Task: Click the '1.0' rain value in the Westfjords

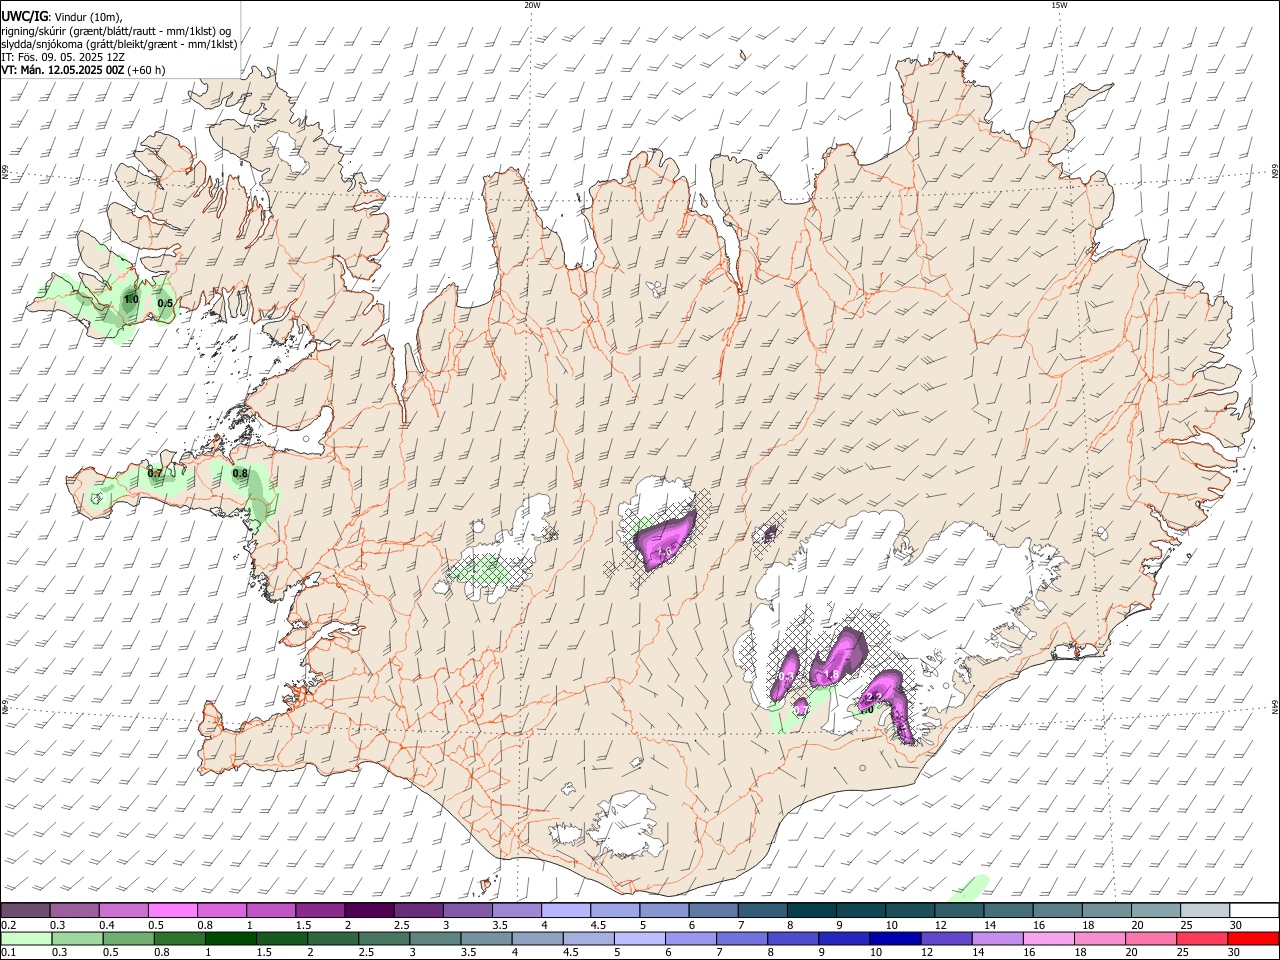Action: click(x=131, y=299)
